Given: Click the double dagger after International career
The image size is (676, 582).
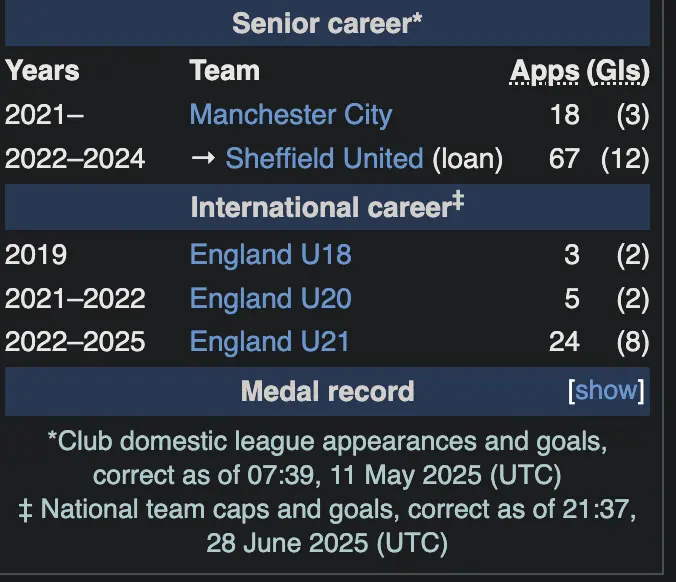Looking at the screenshot, I should pyautogui.click(x=458, y=203).
